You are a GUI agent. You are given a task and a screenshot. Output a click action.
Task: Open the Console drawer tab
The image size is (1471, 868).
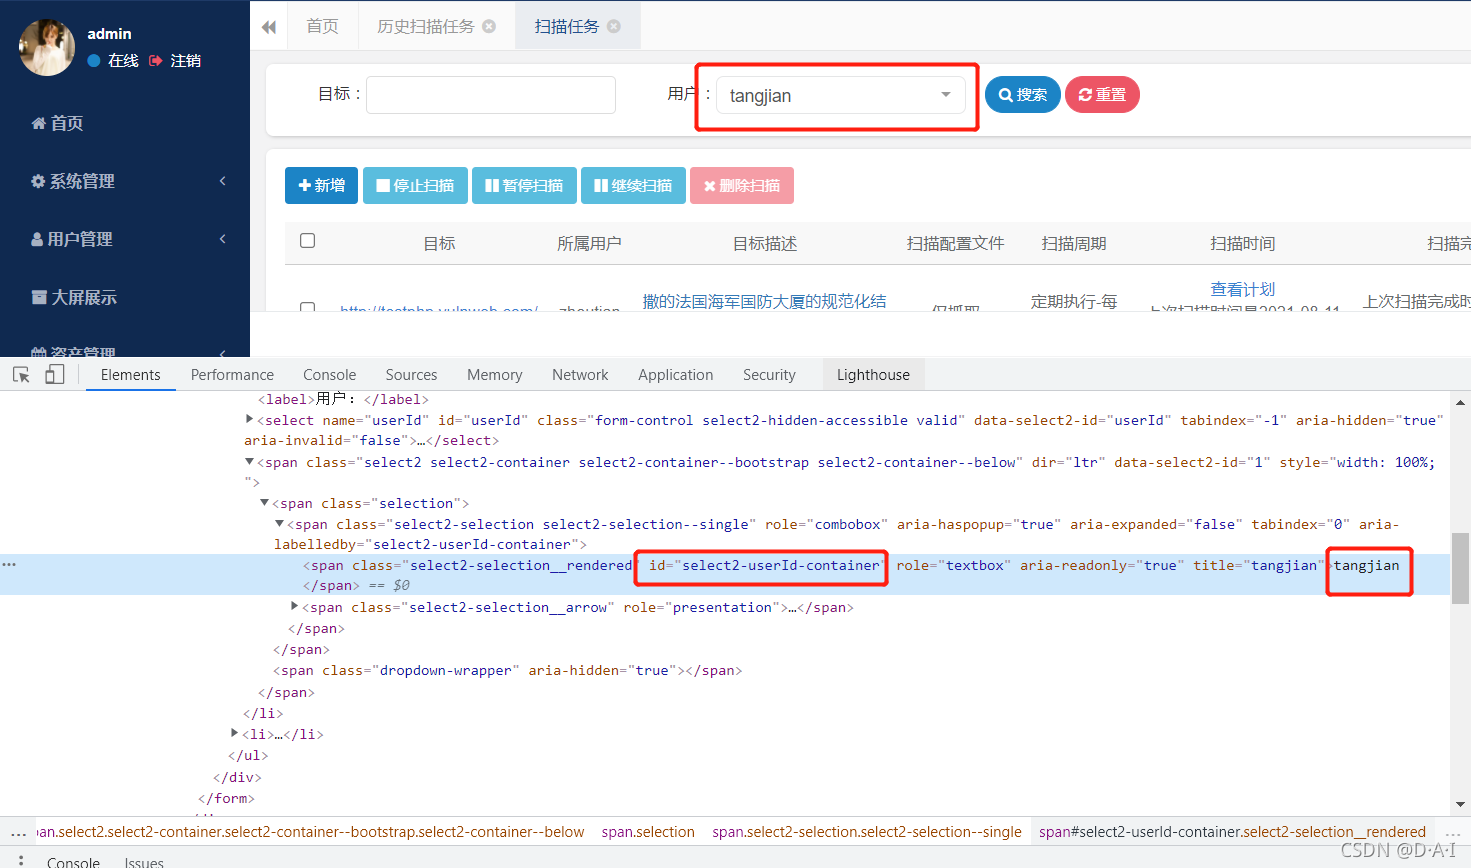(73, 861)
